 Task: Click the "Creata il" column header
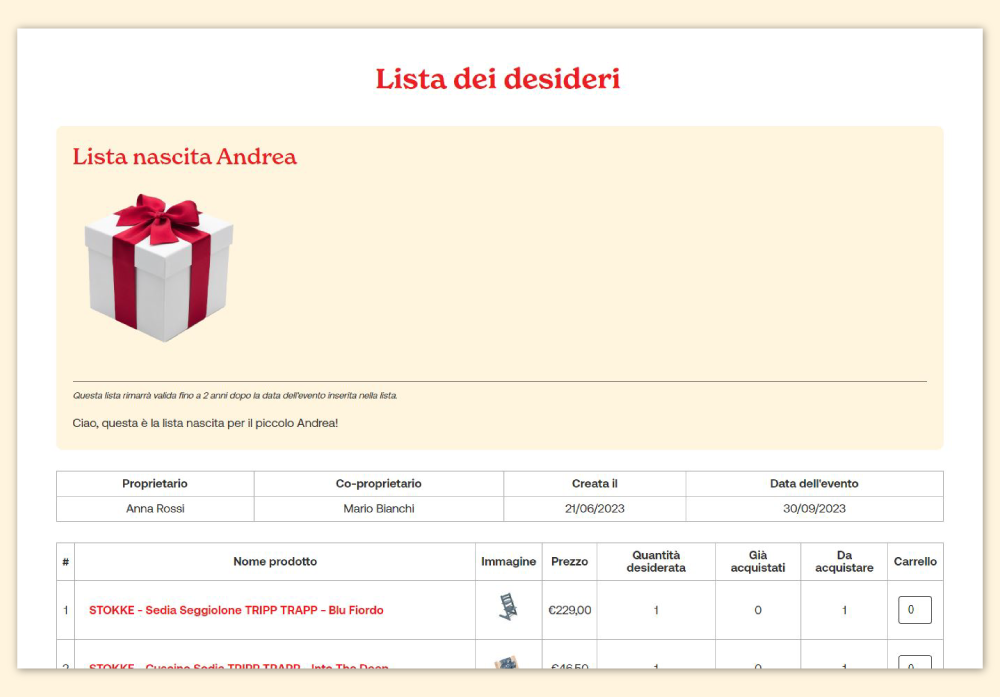594,483
